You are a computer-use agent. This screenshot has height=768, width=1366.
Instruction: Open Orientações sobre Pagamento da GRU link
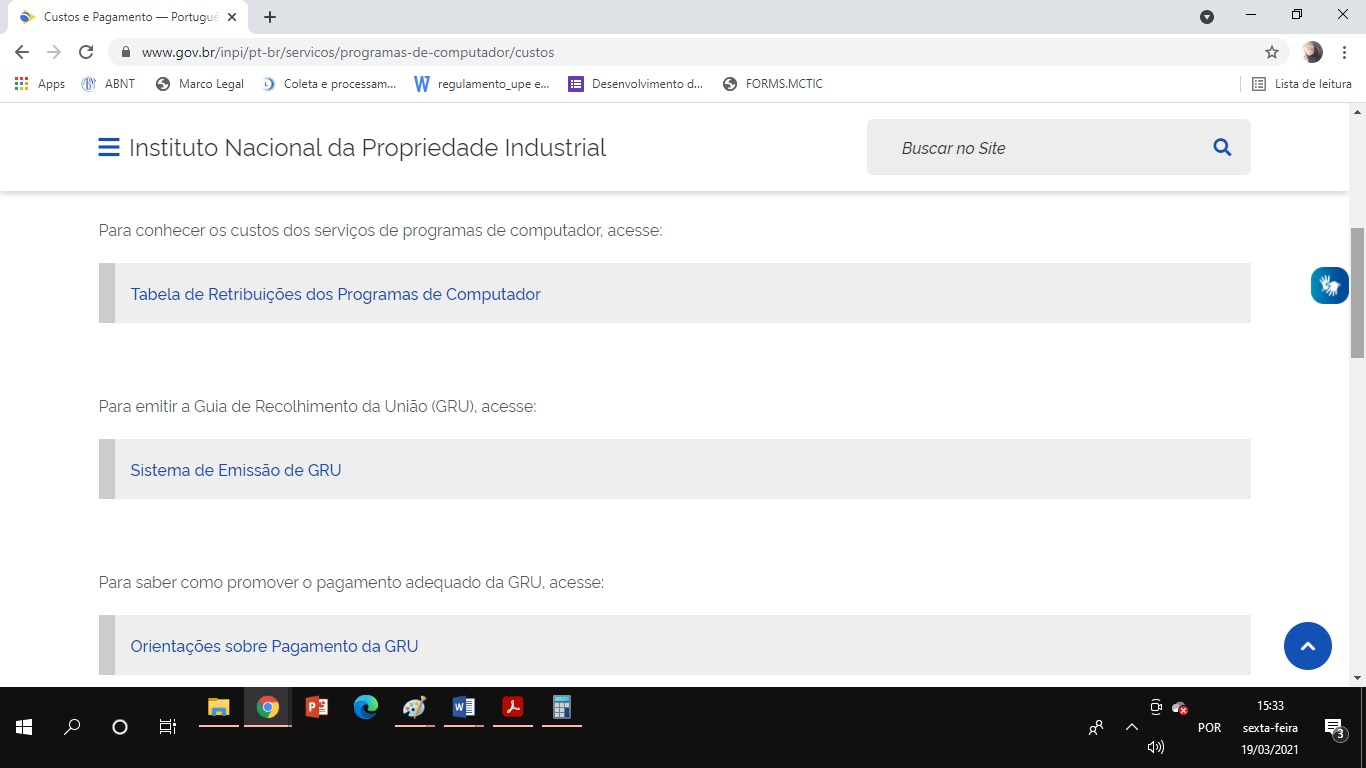[274, 646]
